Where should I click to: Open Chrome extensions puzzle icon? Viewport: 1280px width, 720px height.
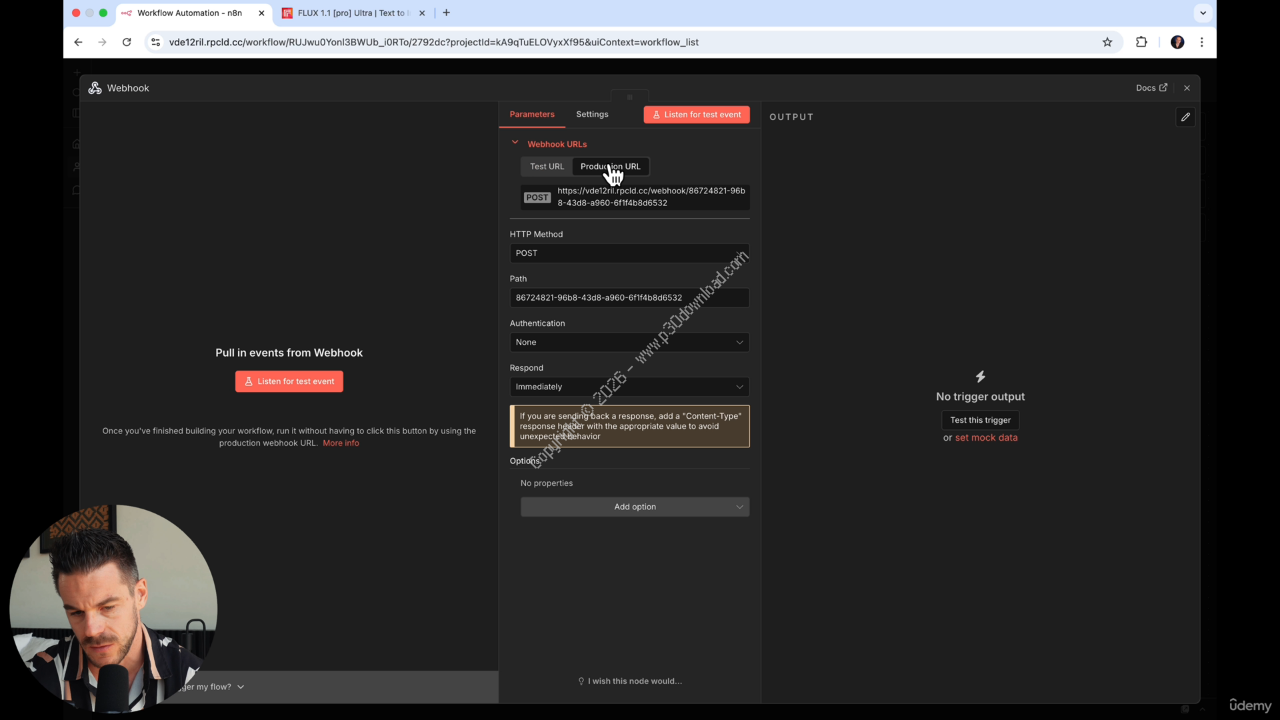click(1141, 42)
